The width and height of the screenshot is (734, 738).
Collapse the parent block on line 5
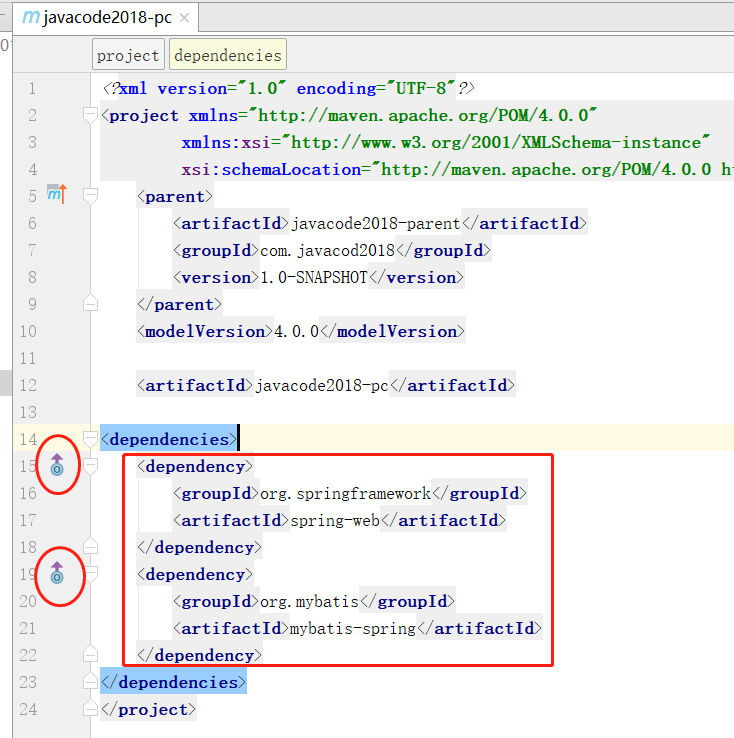[x=91, y=196]
